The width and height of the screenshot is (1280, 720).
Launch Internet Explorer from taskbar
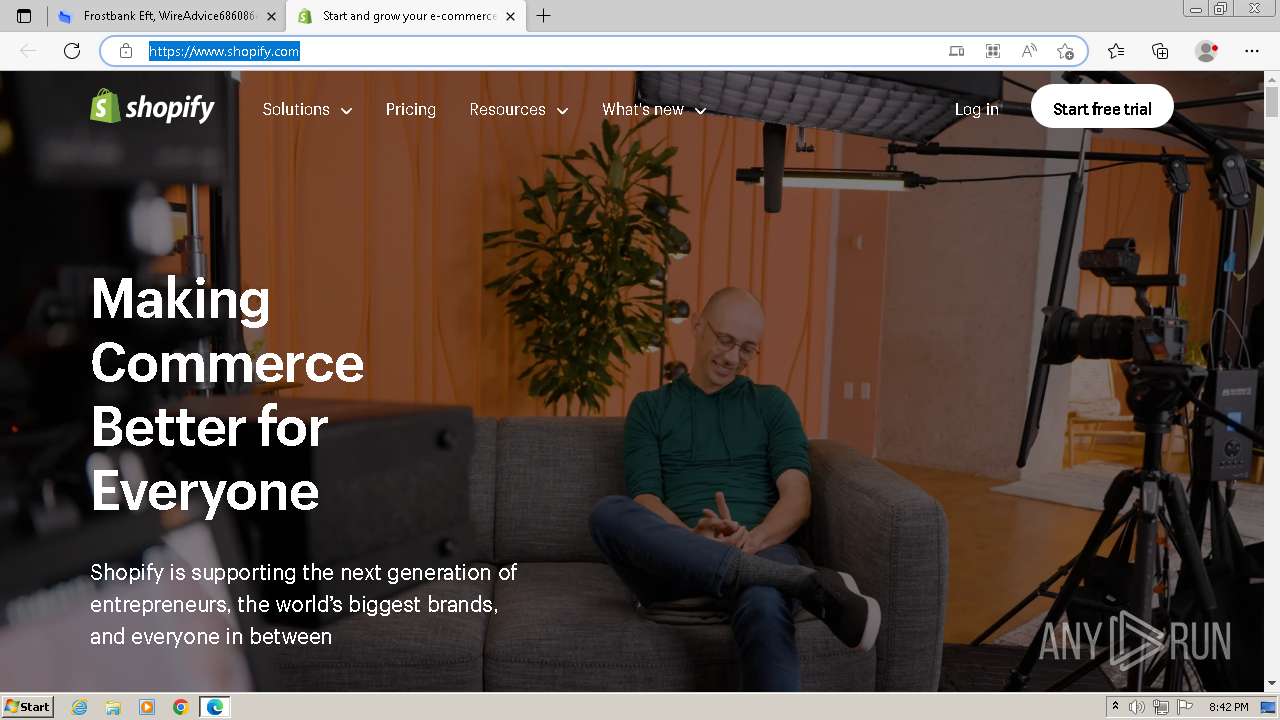[x=80, y=707]
